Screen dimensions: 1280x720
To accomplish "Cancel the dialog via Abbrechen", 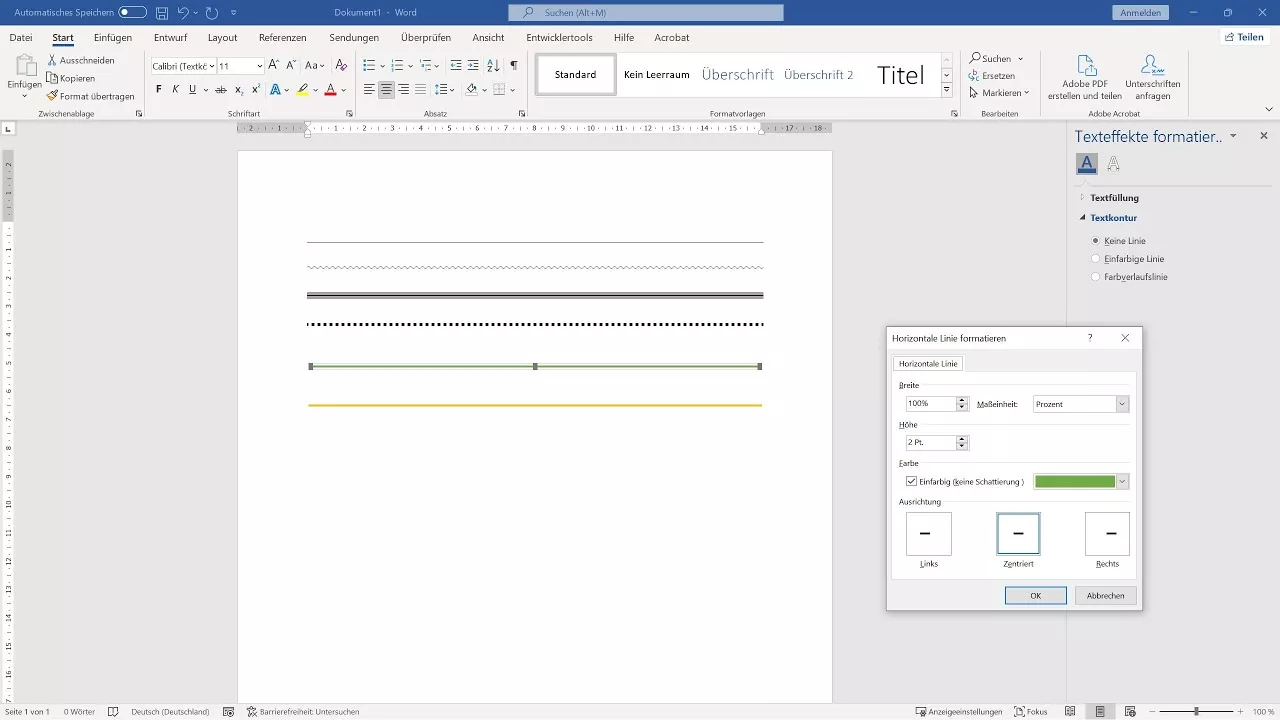I will (1105, 595).
